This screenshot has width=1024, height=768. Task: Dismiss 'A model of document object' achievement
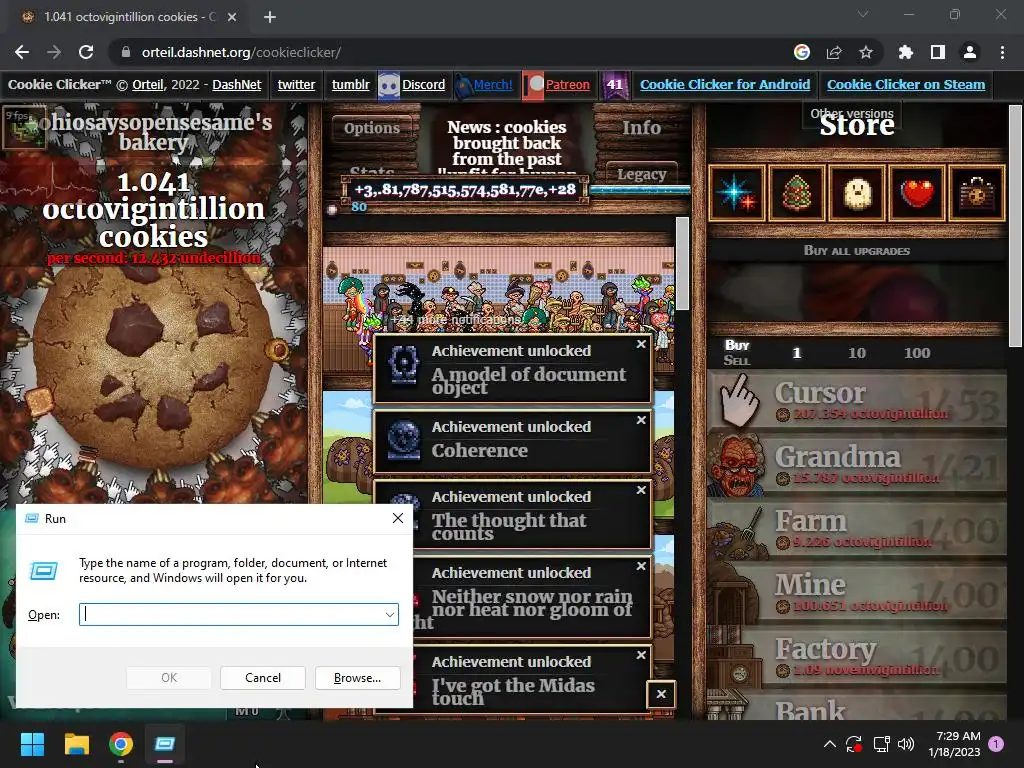641,344
